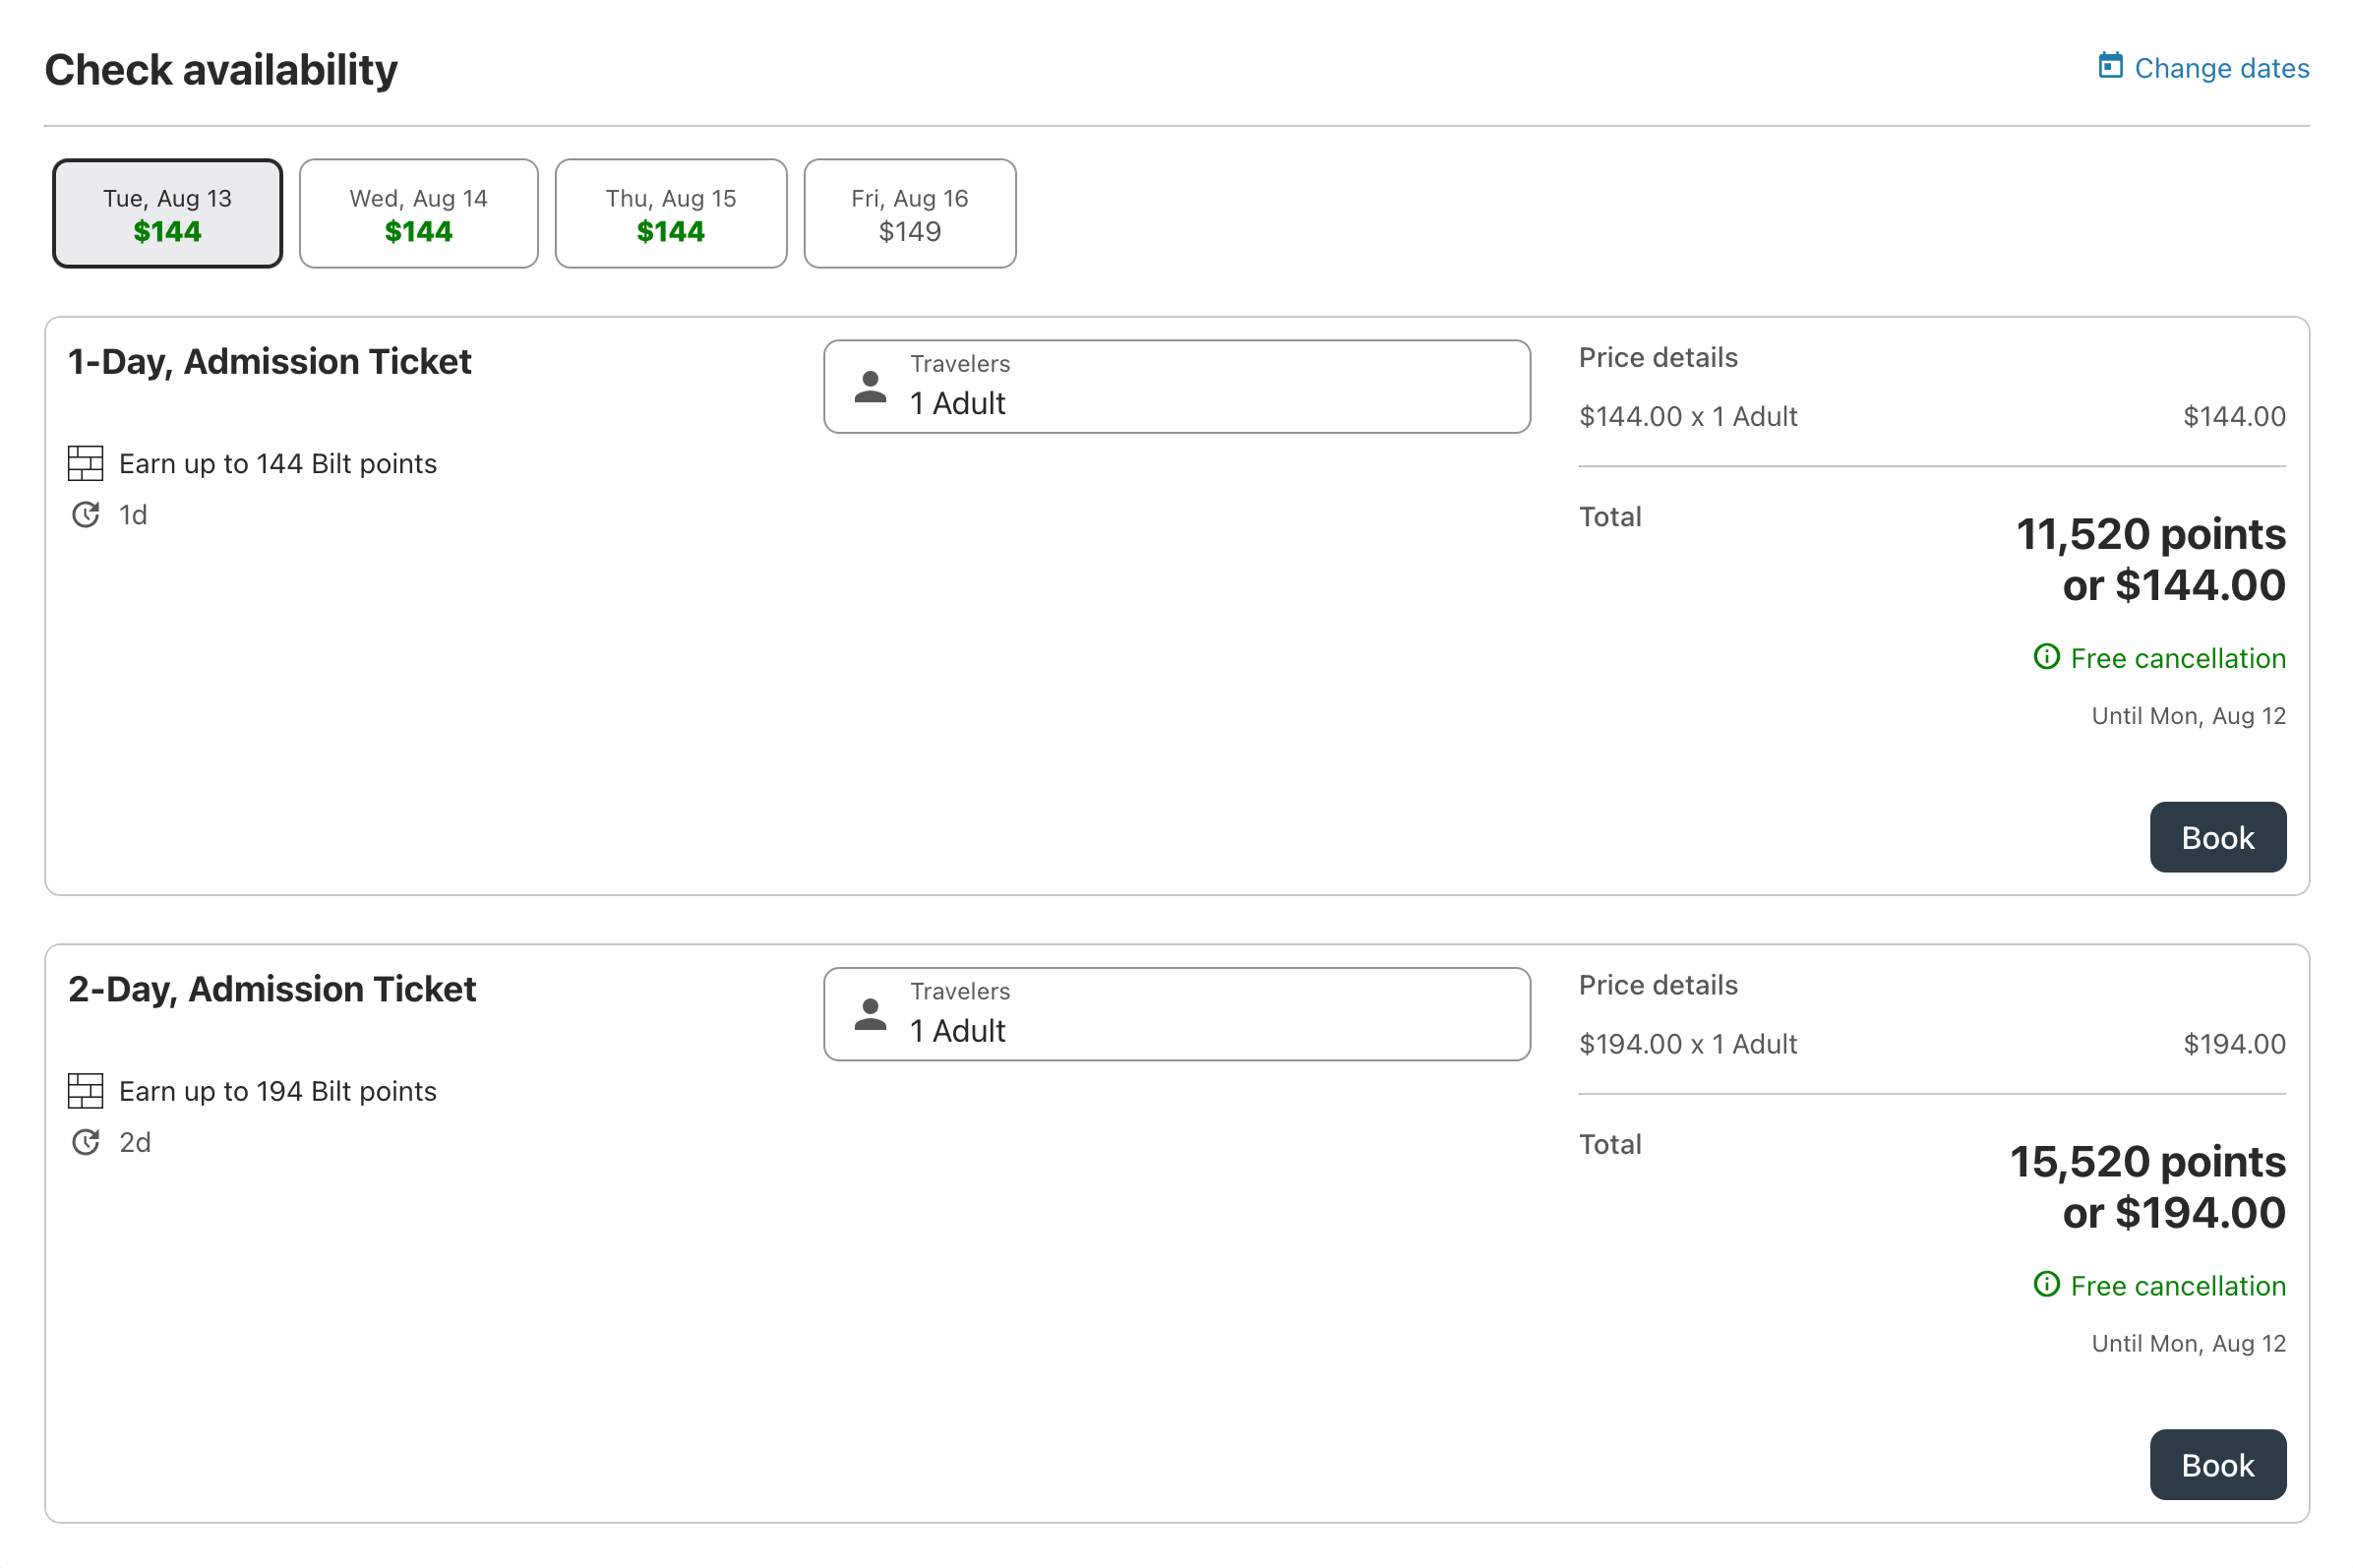Book the 2-Day Admission Ticket
This screenshot has width=2353, height=1568.
(2217, 1464)
